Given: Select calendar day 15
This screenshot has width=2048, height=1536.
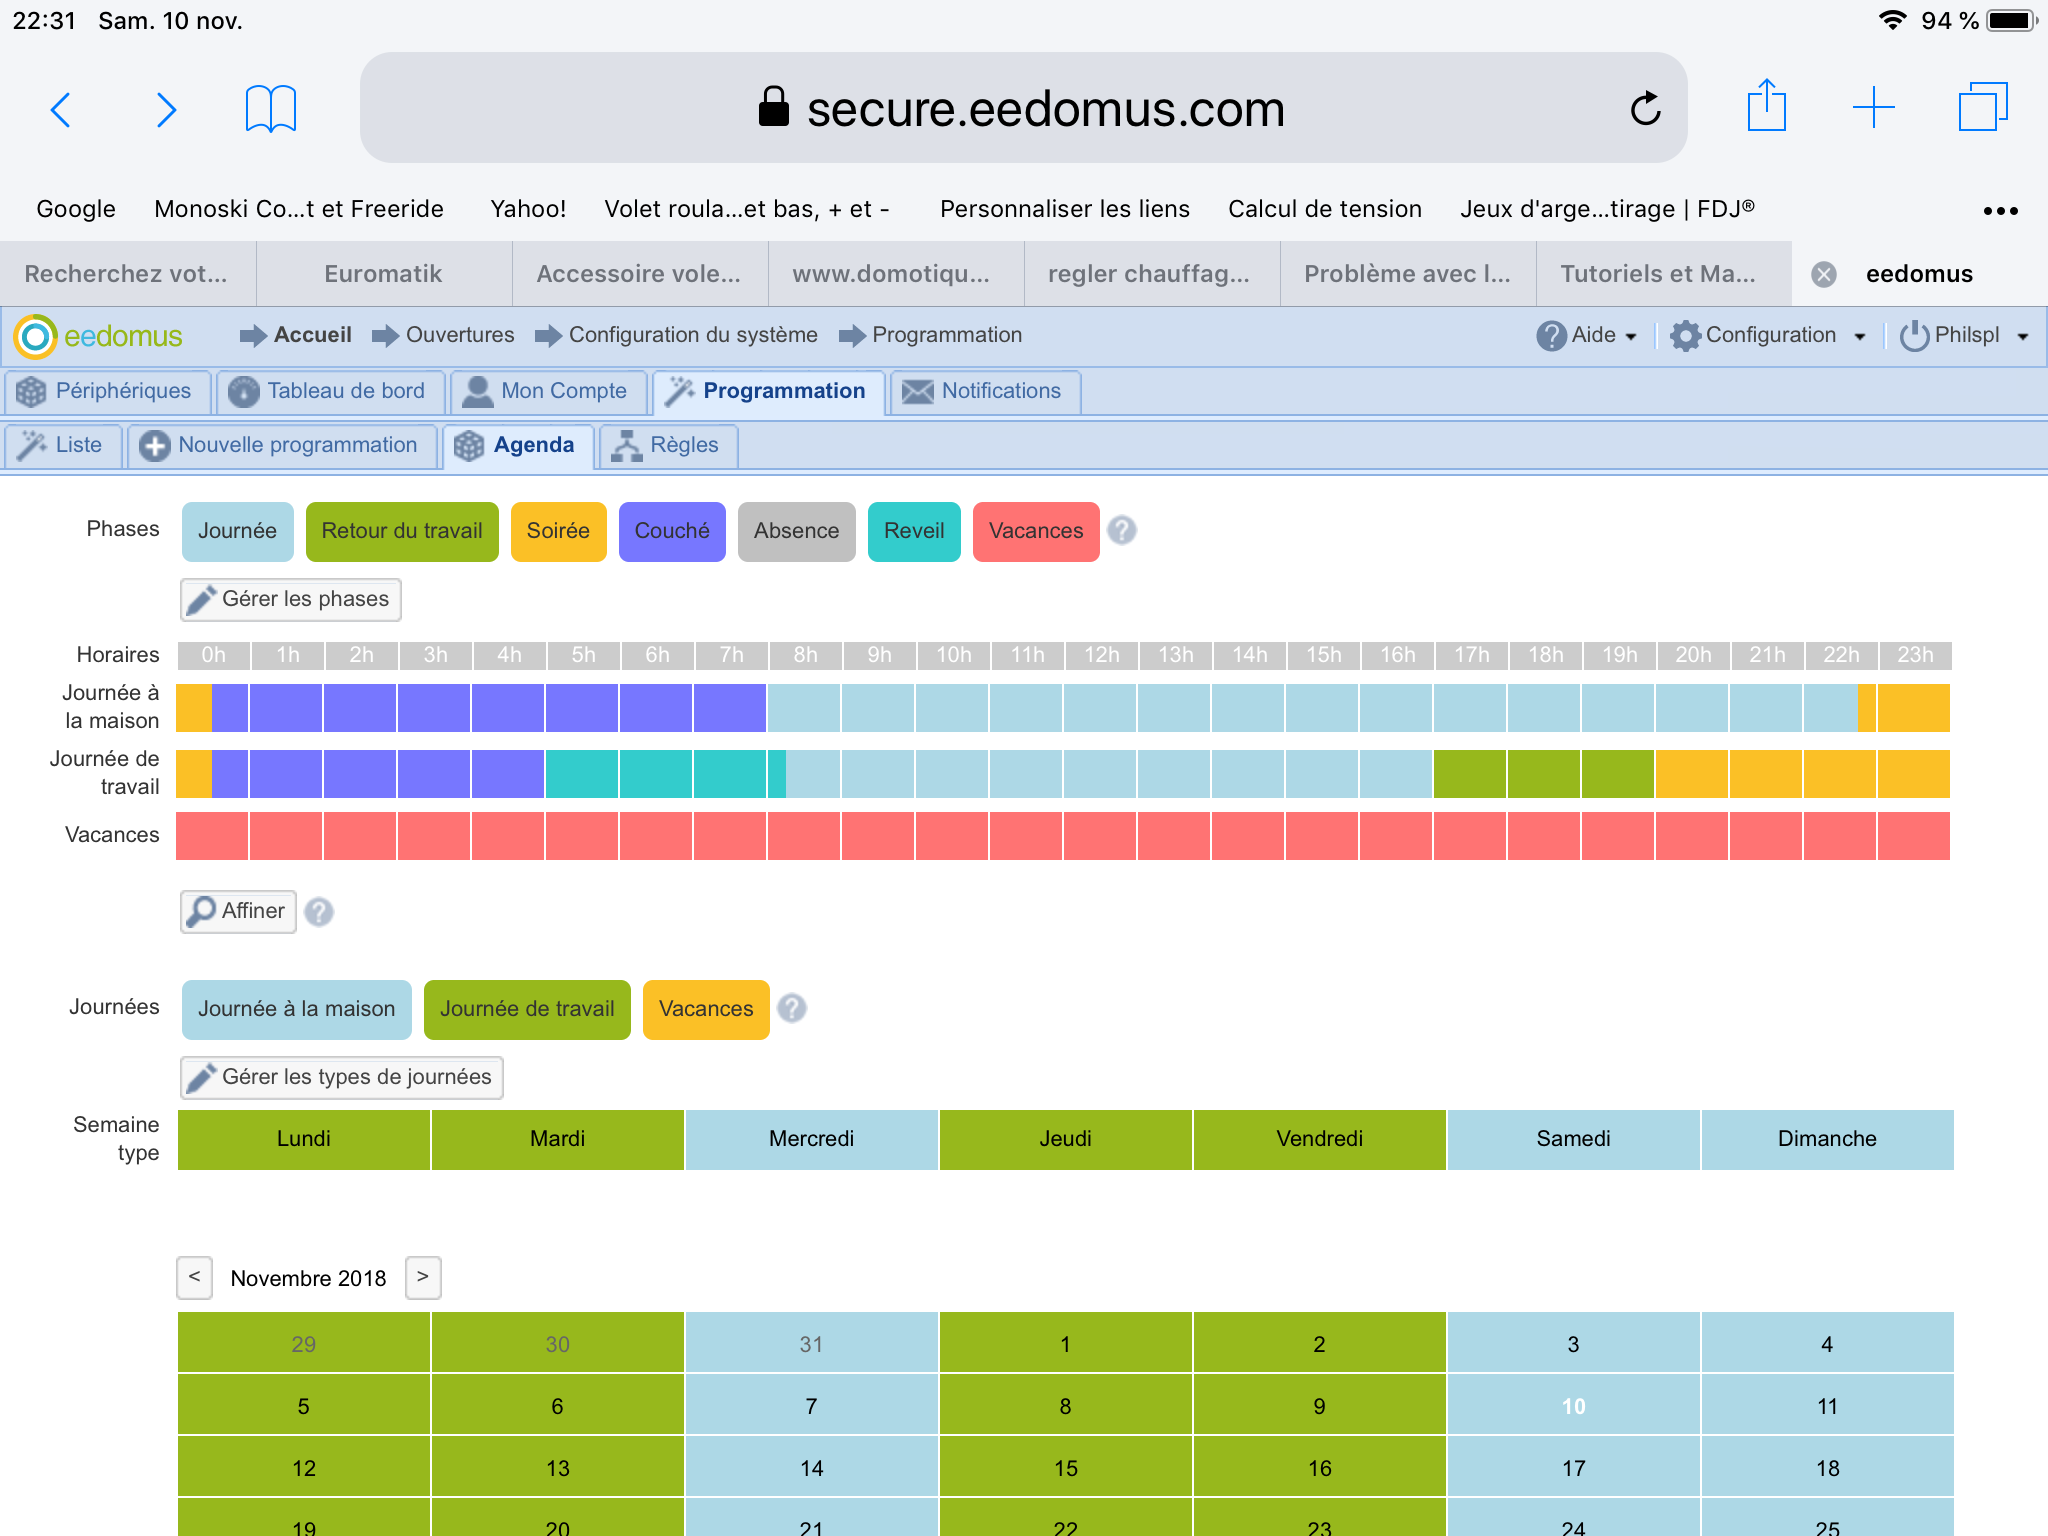Looking at the screenshot, I should point(1065,1468).
